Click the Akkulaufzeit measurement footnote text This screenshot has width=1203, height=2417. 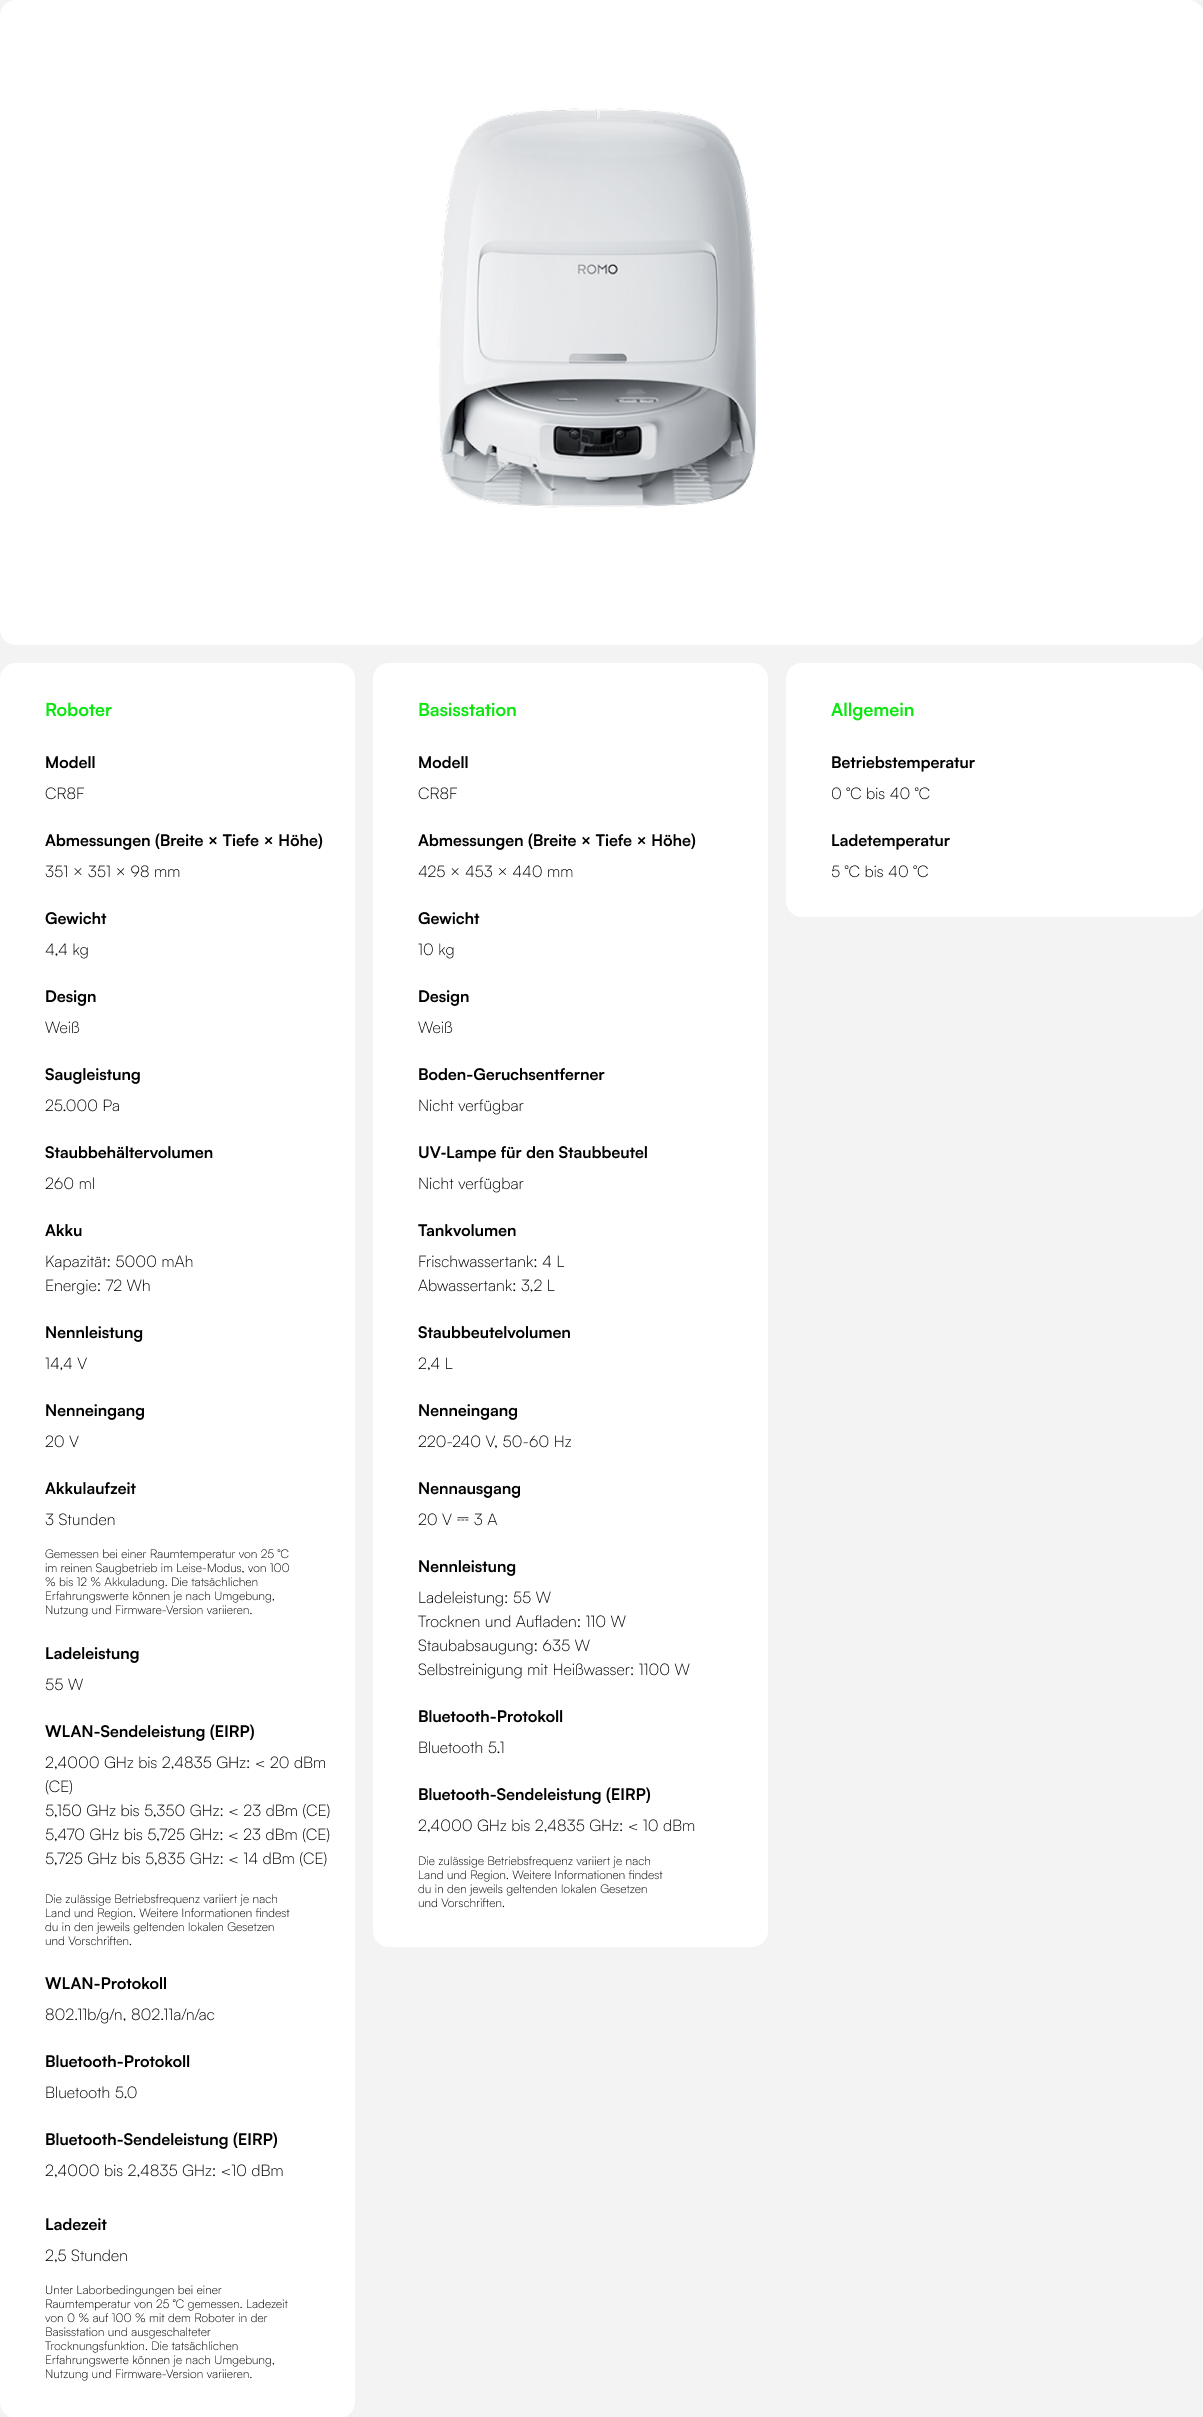167,1582
